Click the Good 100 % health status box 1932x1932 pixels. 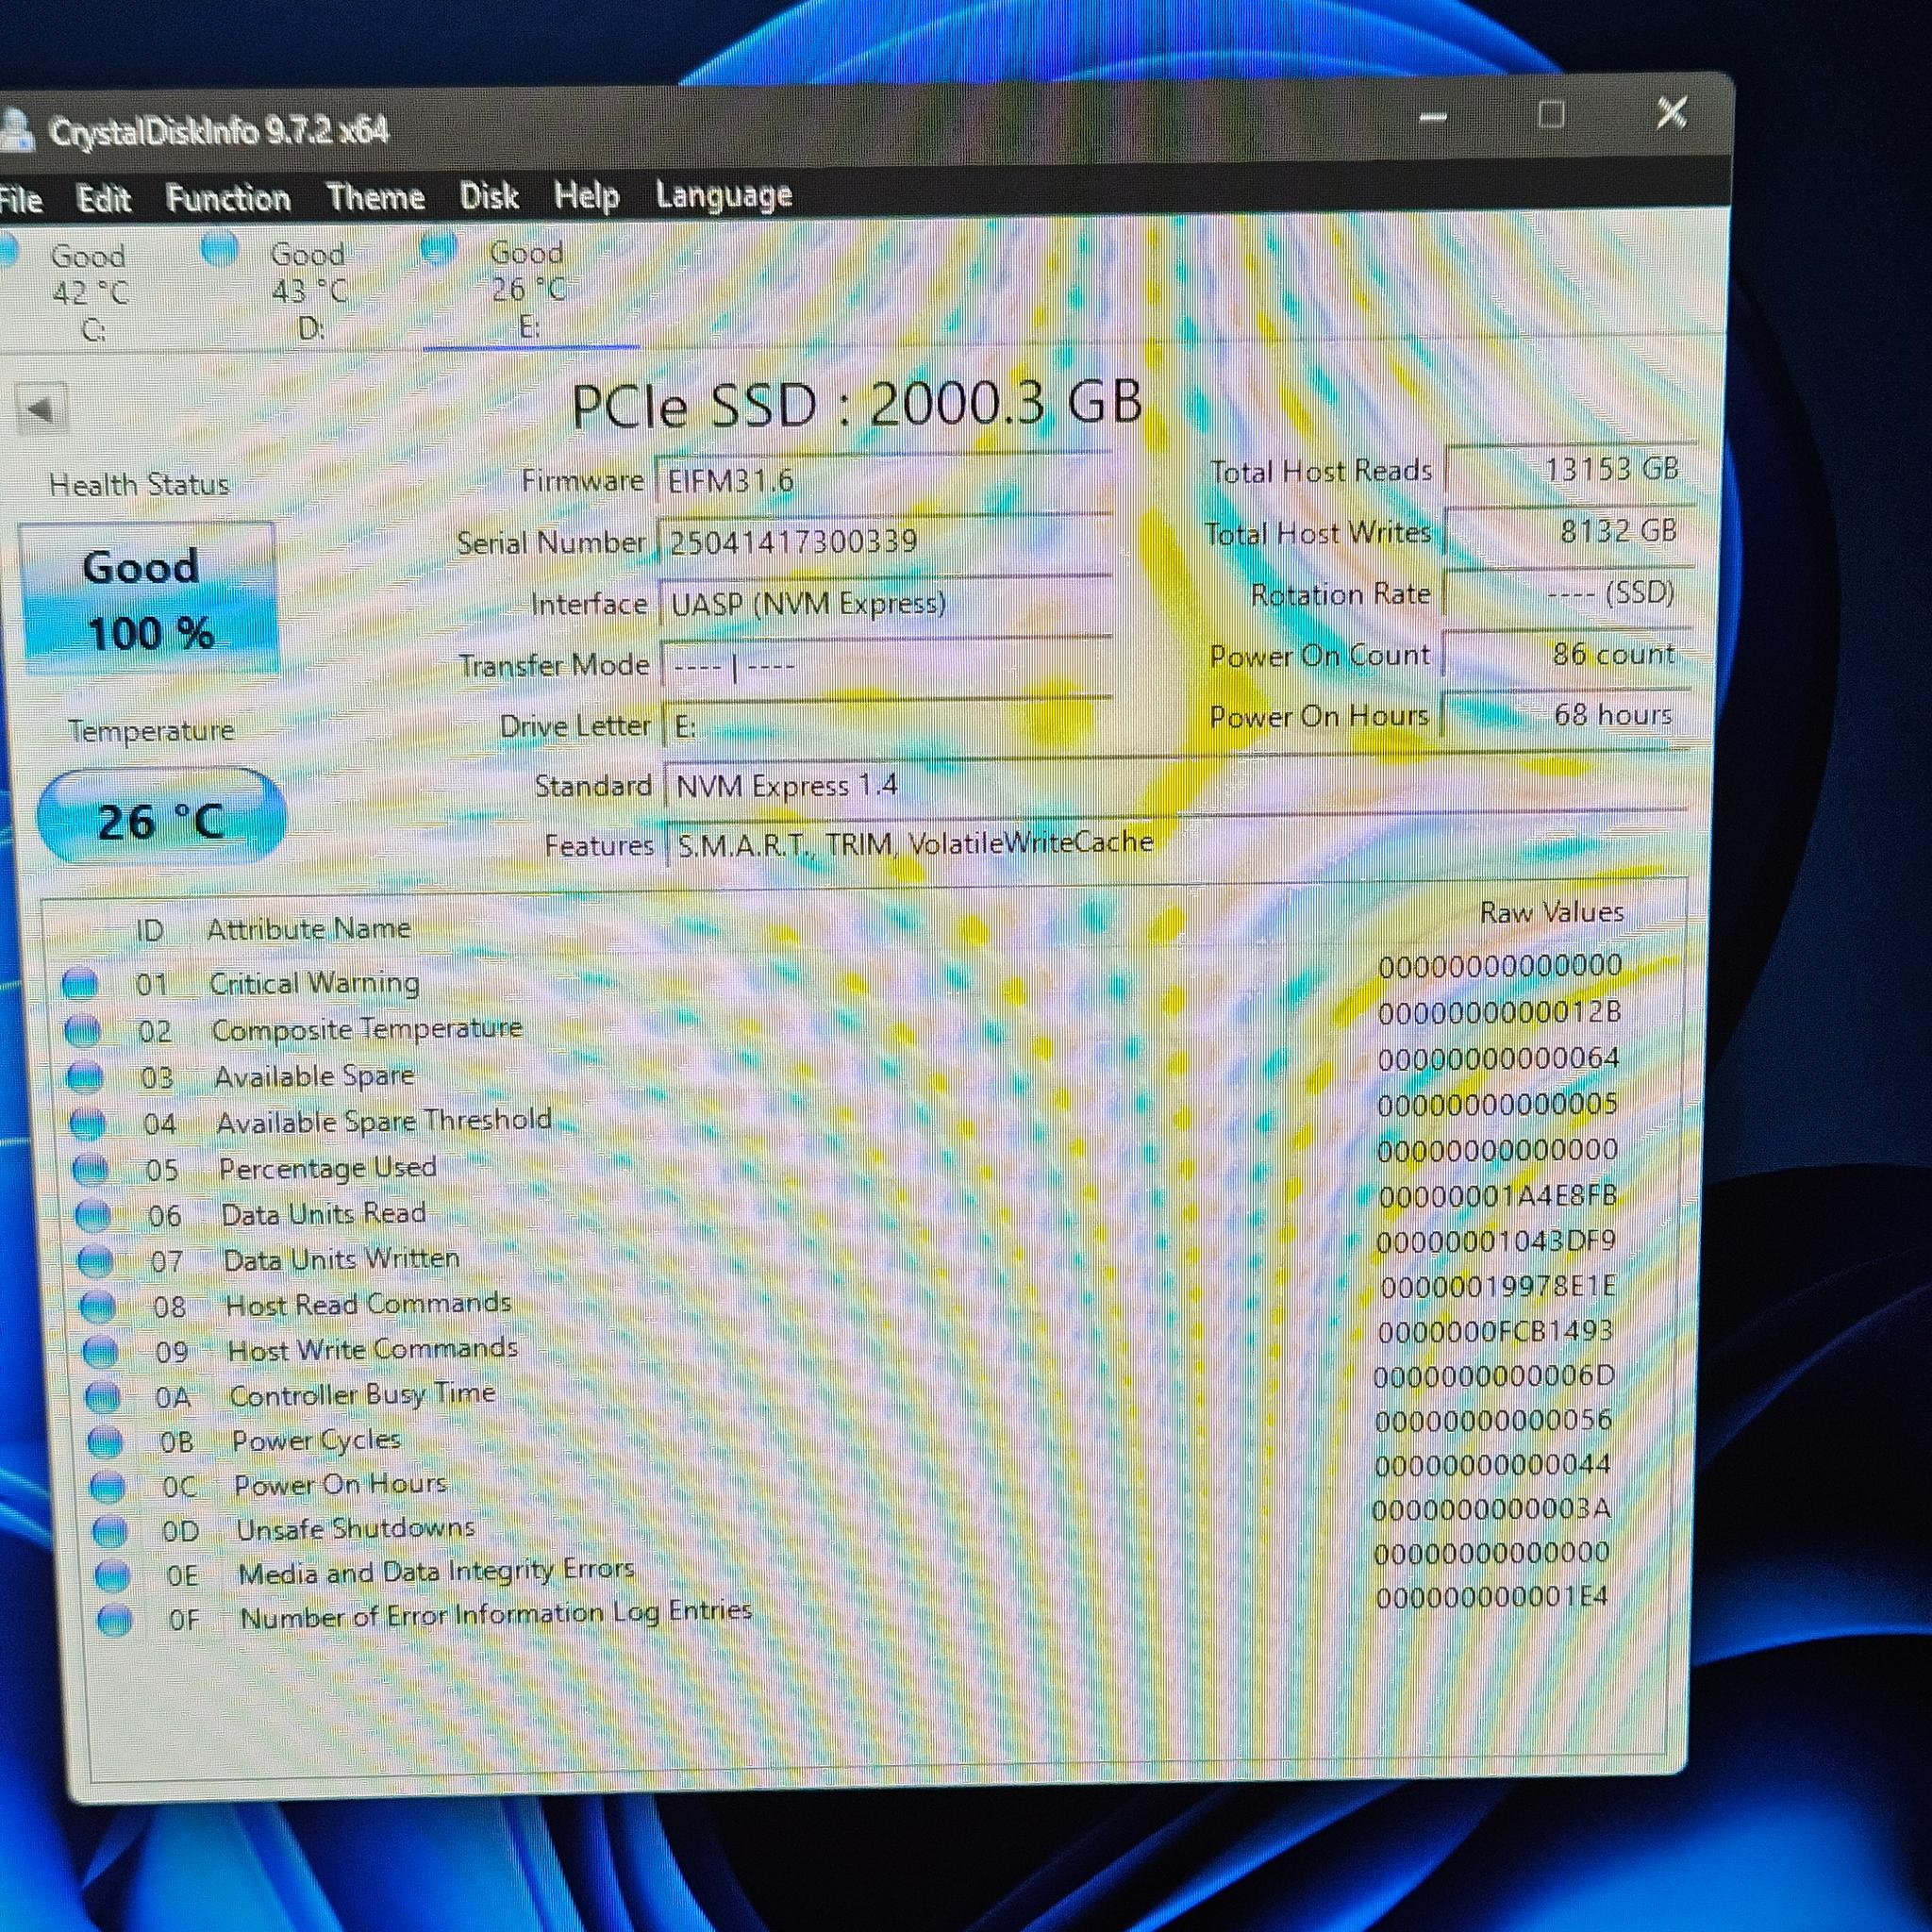point(148,599)
